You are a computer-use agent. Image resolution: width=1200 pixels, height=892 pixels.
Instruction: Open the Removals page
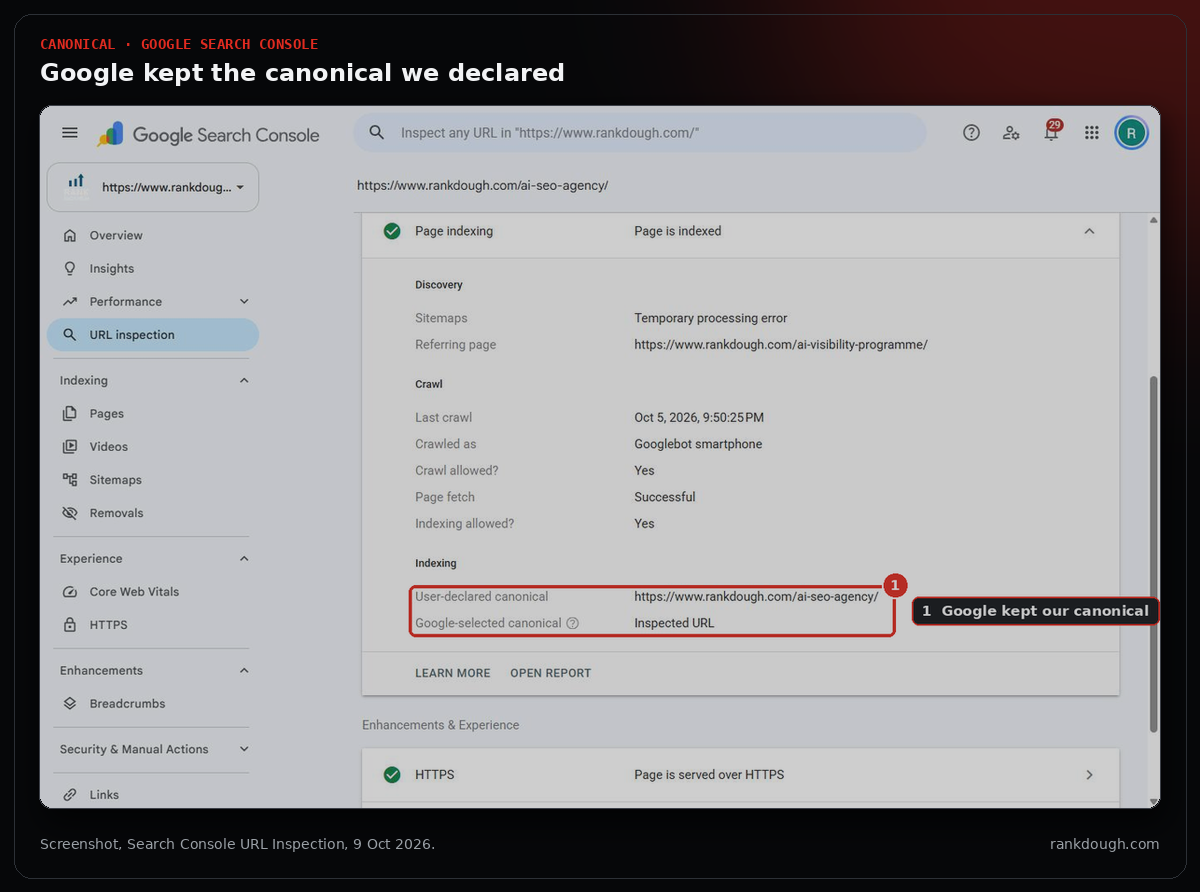click(116, 513)
